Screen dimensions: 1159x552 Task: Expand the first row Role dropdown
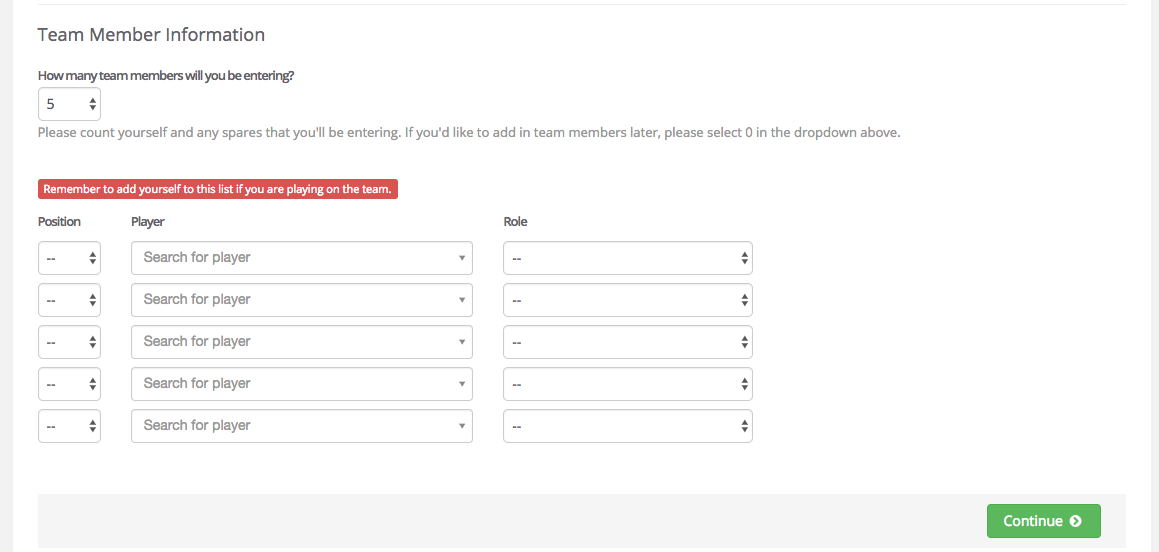click(x=628, y=258)
